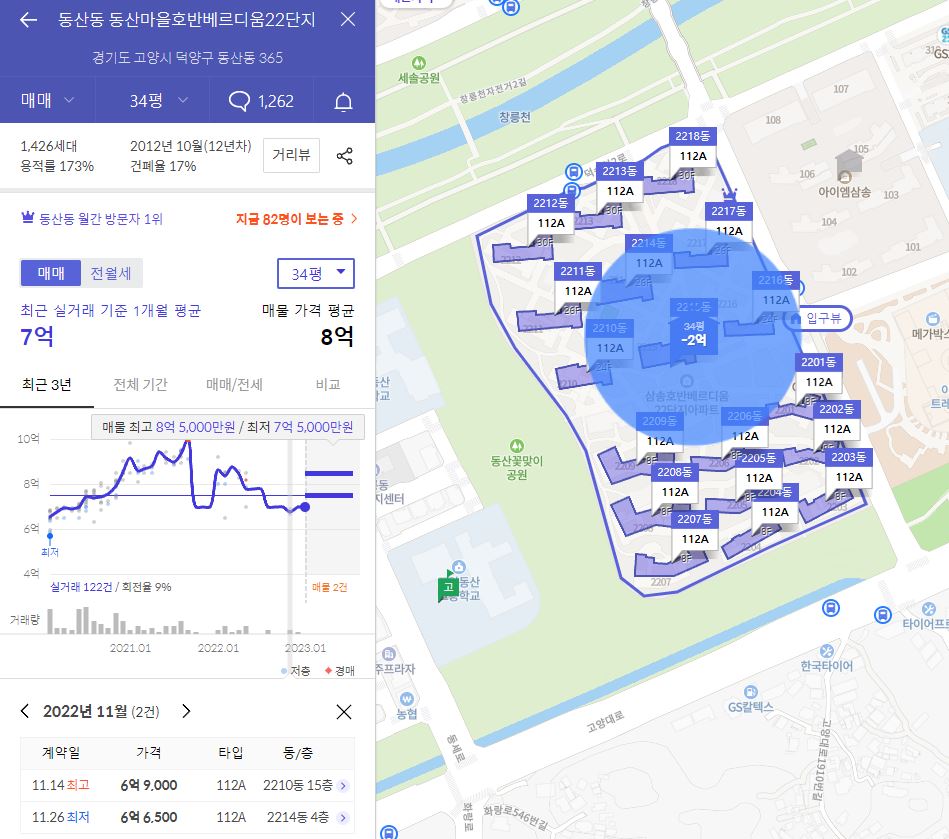Click the latest price point on chart
The image size is (949, 839).
click(x=305, y=507)
